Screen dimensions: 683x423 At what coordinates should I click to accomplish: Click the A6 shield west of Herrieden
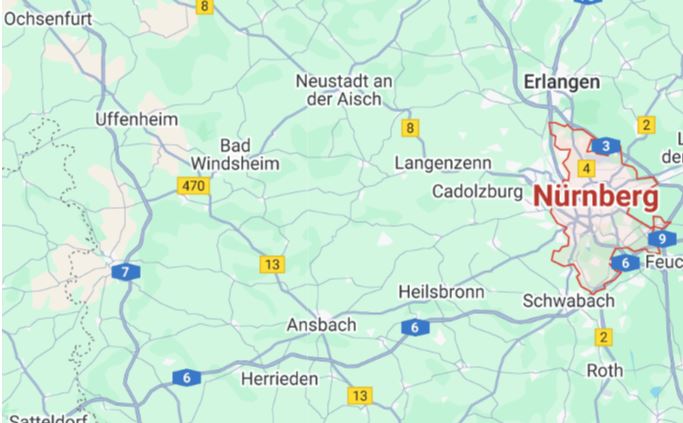[x=187, y=378]
